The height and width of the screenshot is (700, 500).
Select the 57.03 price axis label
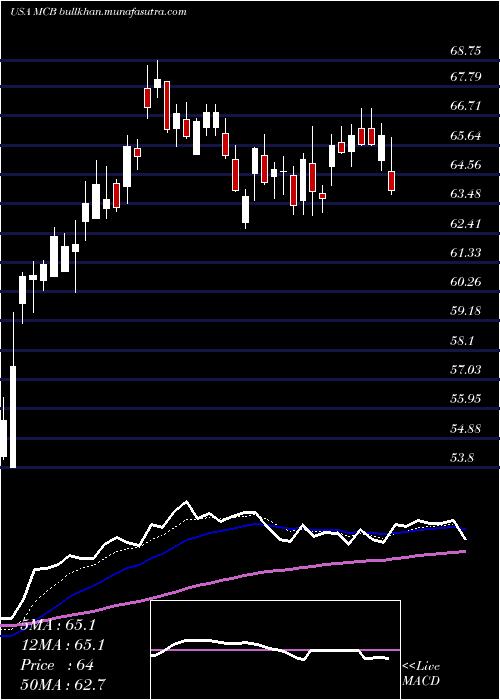pos(466,370)
